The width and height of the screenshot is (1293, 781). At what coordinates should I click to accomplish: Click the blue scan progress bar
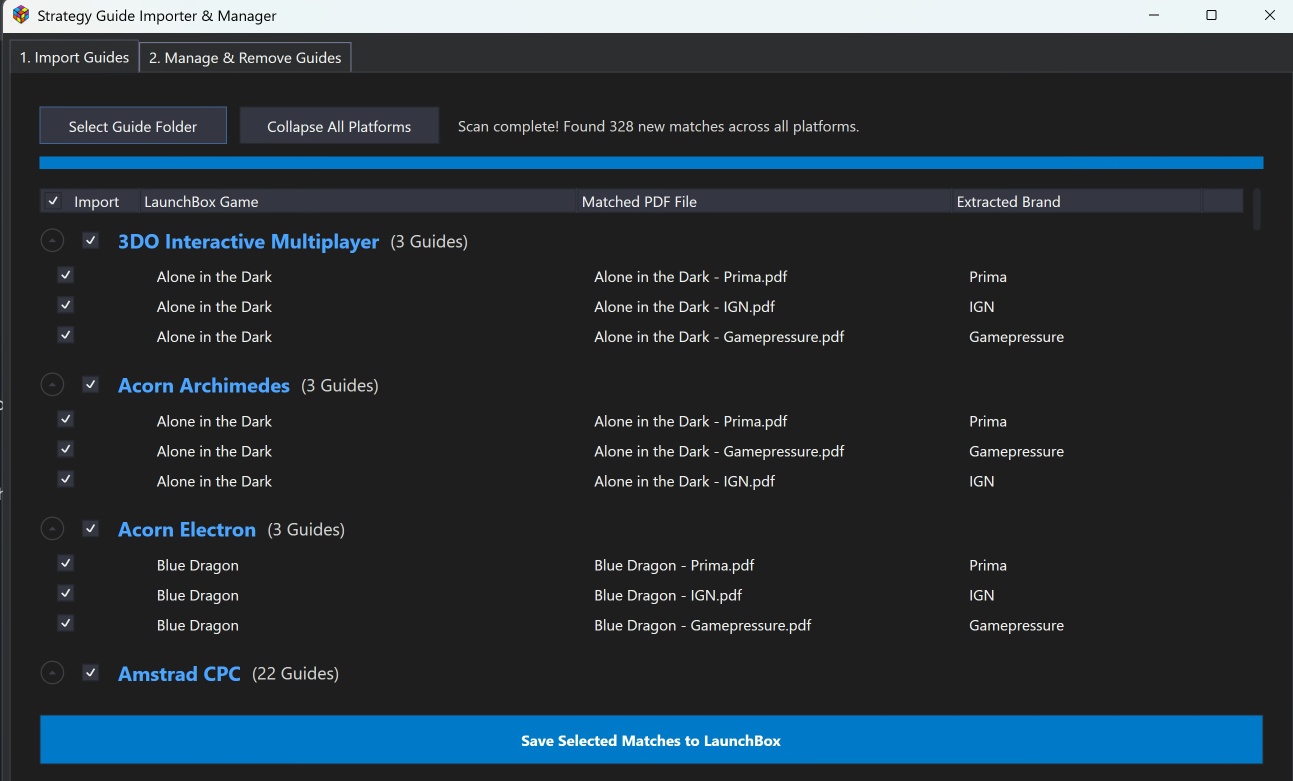tap(651, 163)
